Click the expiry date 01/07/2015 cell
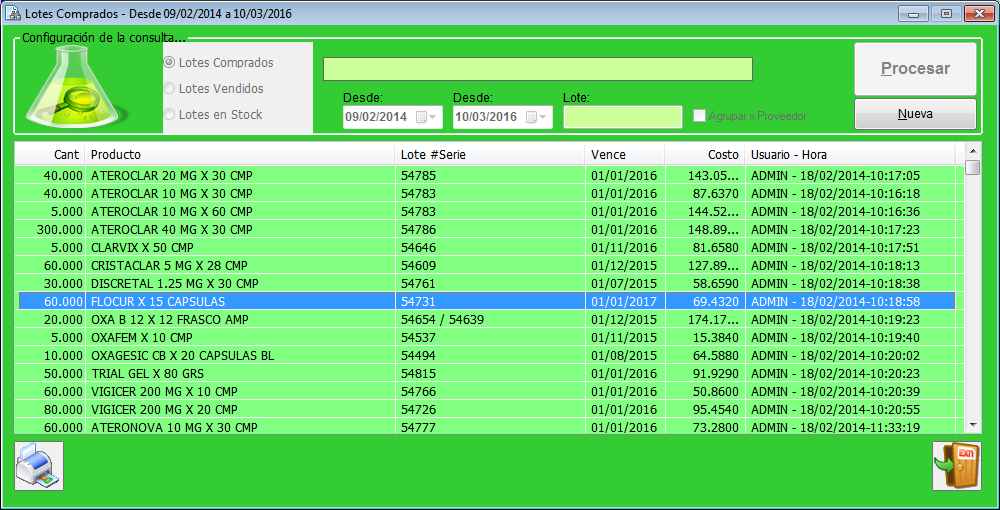This screenshot has width=1000, height=510. 624,282
